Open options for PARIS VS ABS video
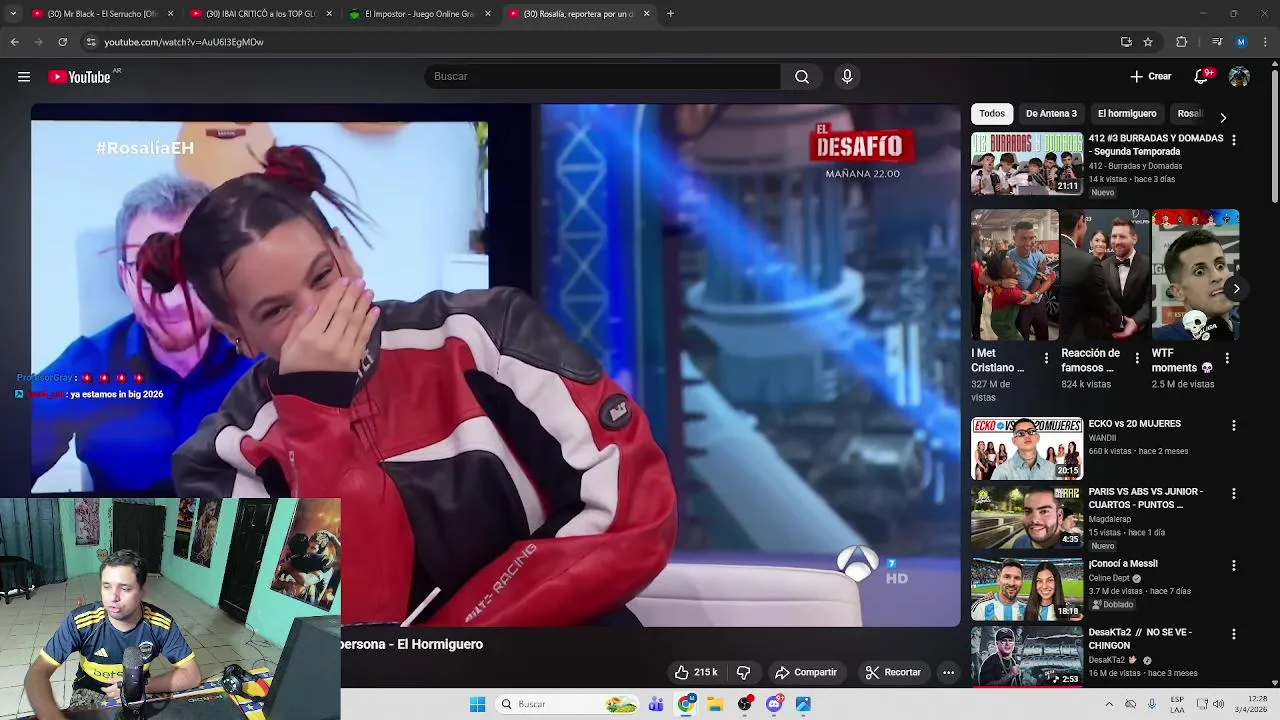 (x=1233, y=494)
